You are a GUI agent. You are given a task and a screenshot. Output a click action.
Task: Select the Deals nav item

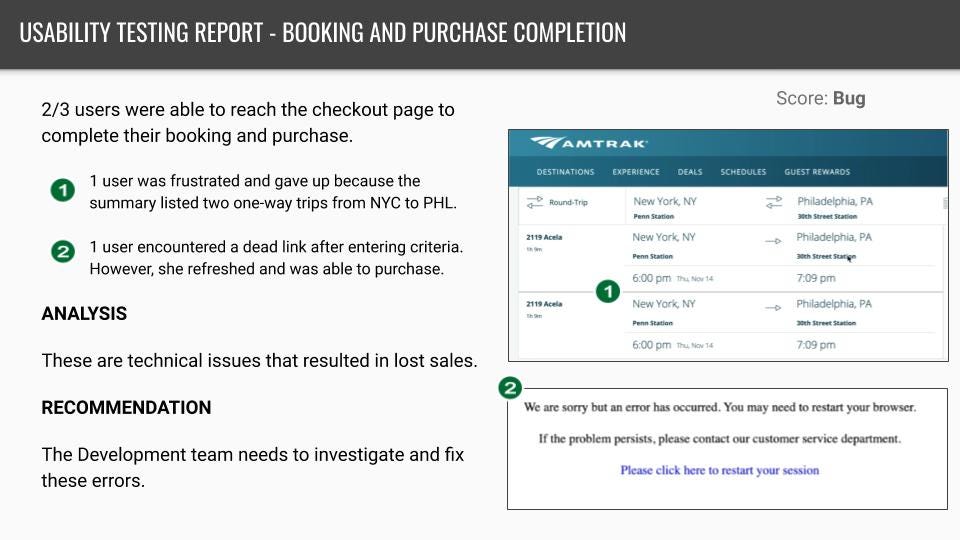(690, 172)
